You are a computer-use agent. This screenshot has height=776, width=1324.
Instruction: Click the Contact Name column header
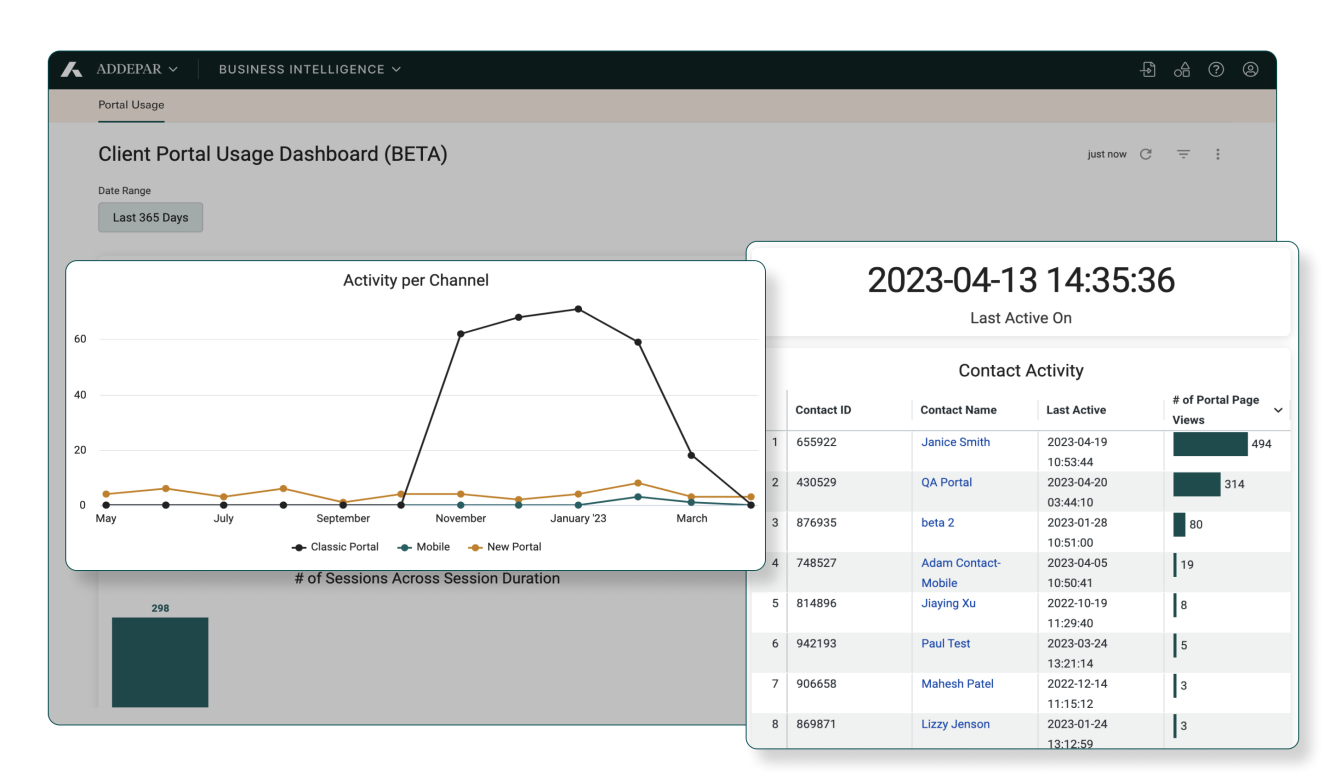958,410
